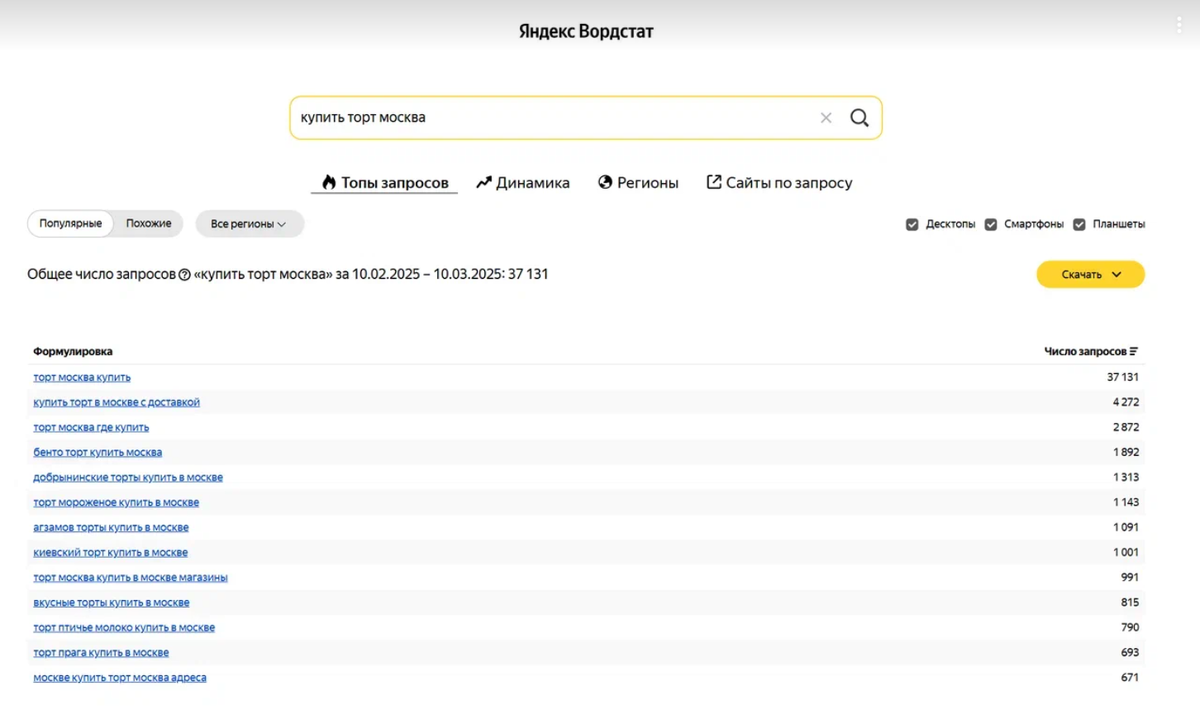Open link москве купить торт москва адреса
This screenshot has width=1200, height=720.
pyautogui.click(x=120, y=677)
